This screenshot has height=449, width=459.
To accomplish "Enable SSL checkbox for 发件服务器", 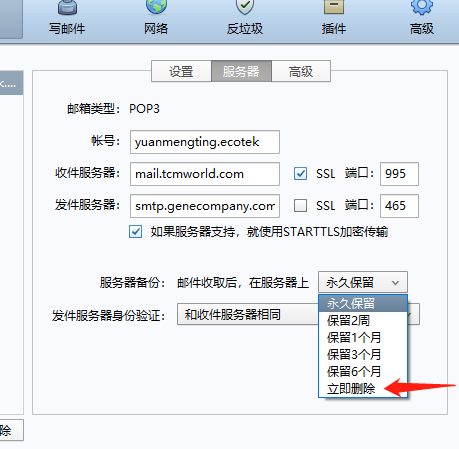I will click(x=300, y=206).
